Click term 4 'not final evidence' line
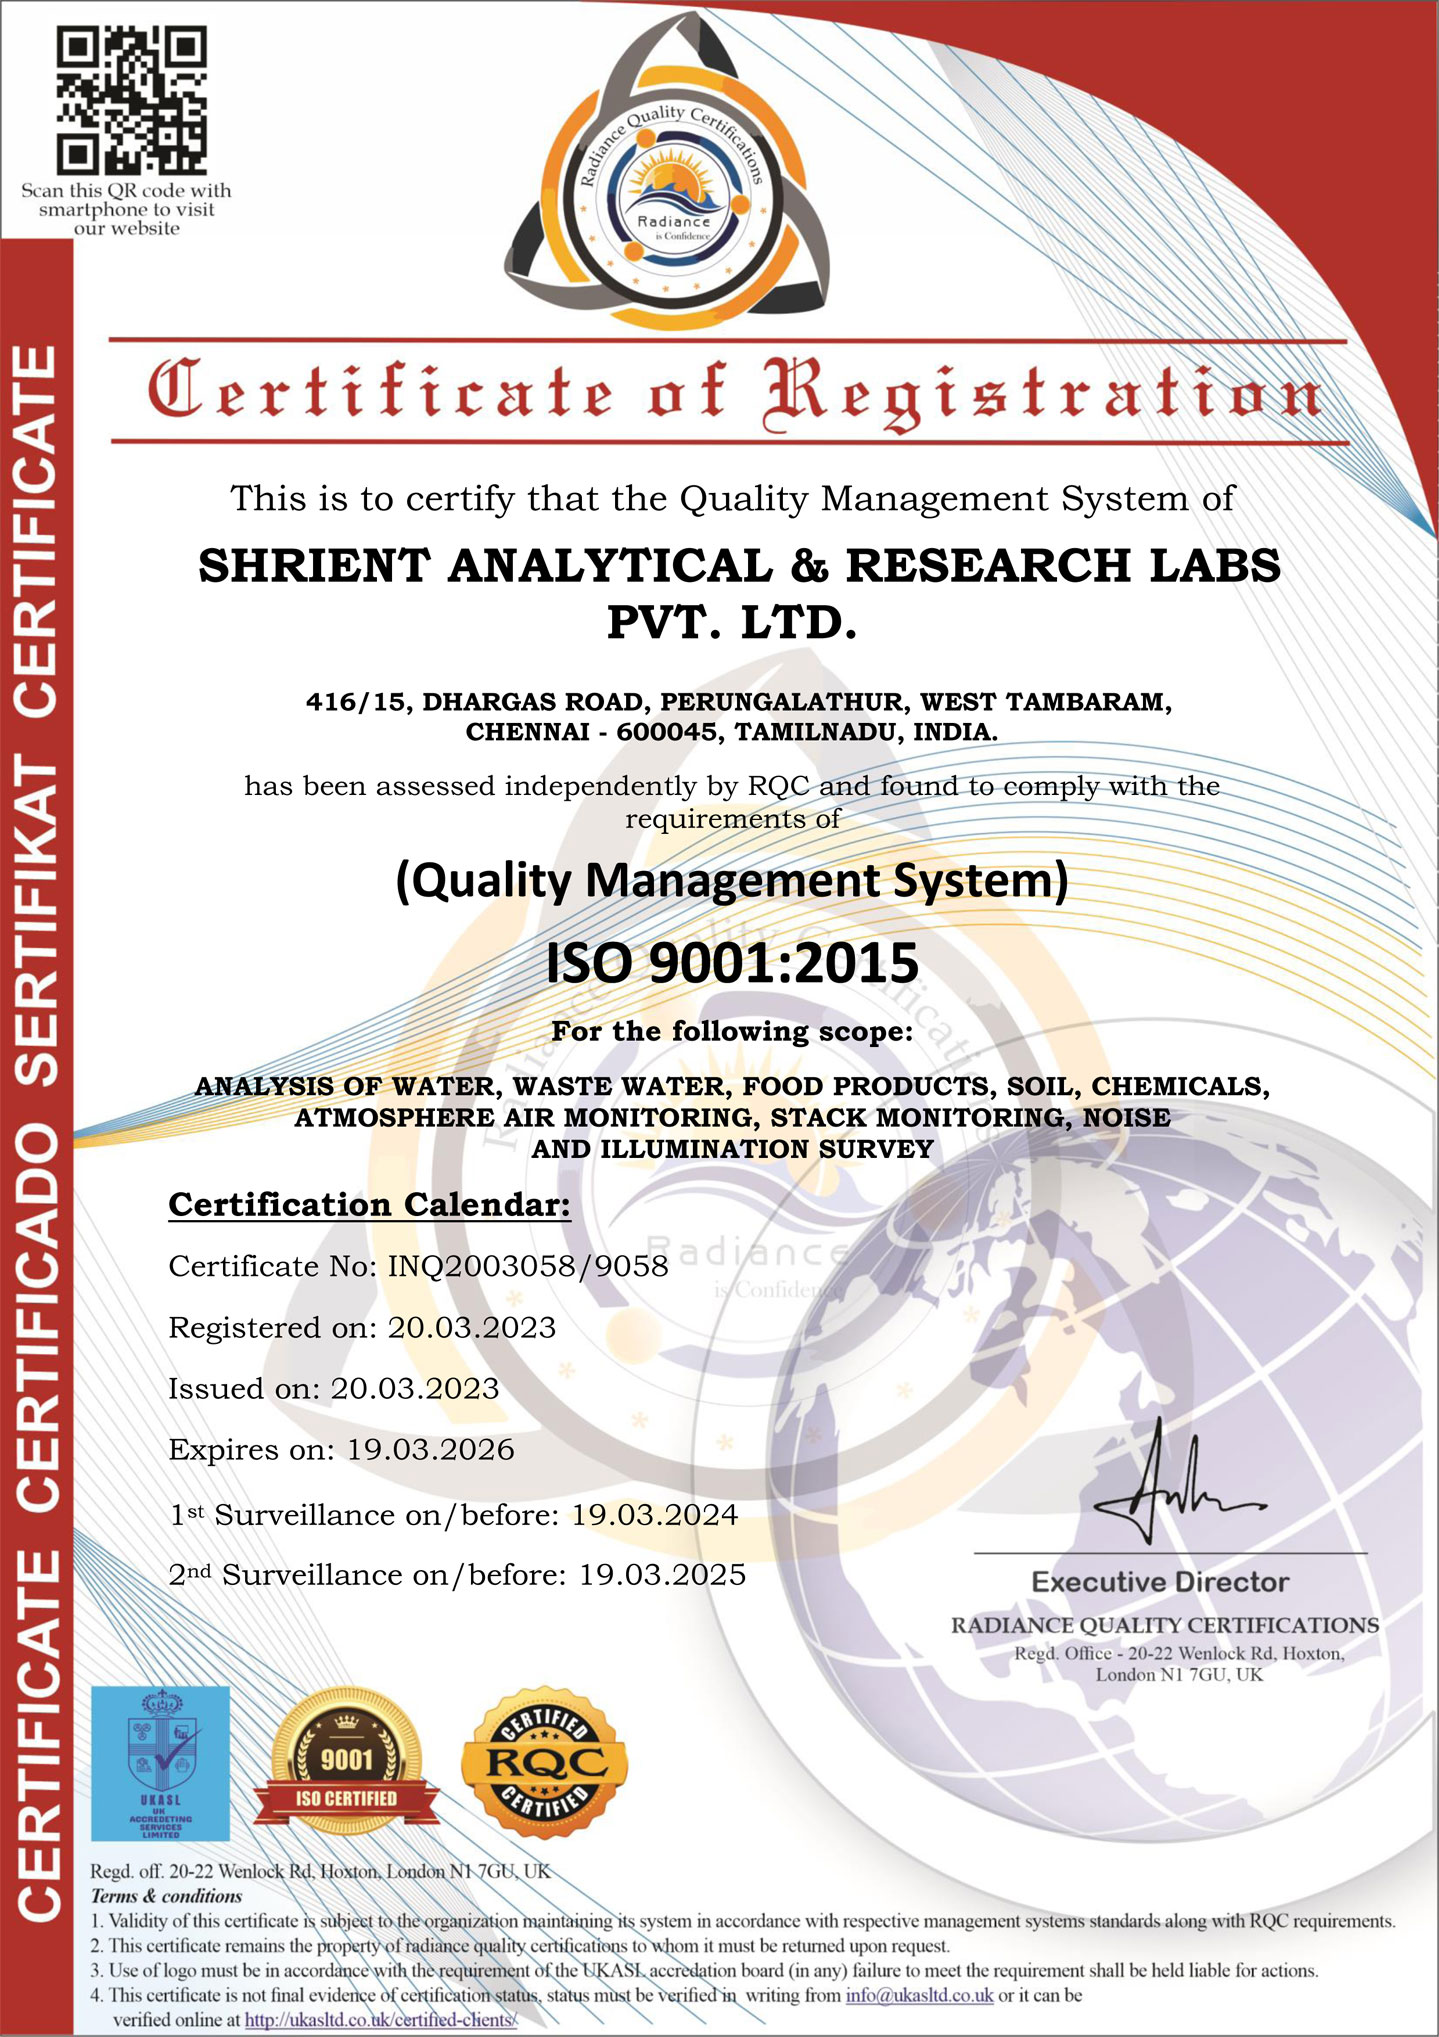The image size is (1439, 2037). click(x=586, y=1995)
